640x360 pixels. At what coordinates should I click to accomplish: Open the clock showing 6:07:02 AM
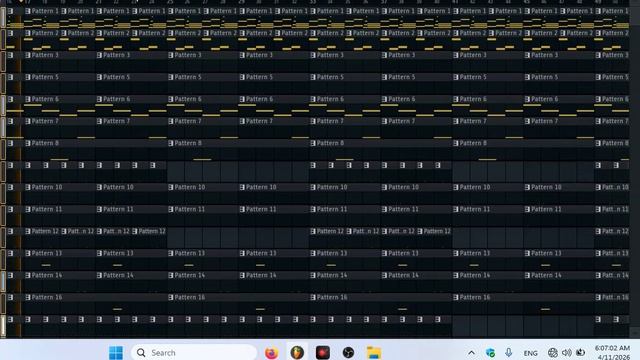[612, 348]
